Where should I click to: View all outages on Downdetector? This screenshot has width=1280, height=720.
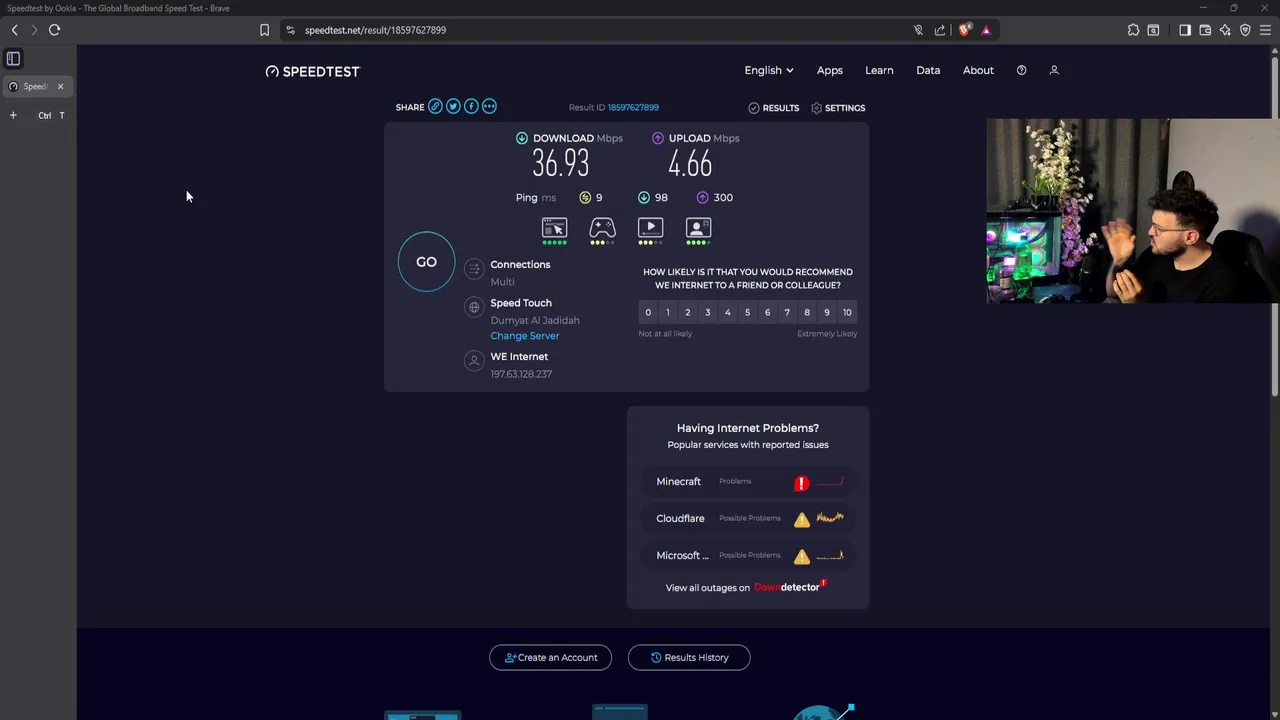[747, 587]
